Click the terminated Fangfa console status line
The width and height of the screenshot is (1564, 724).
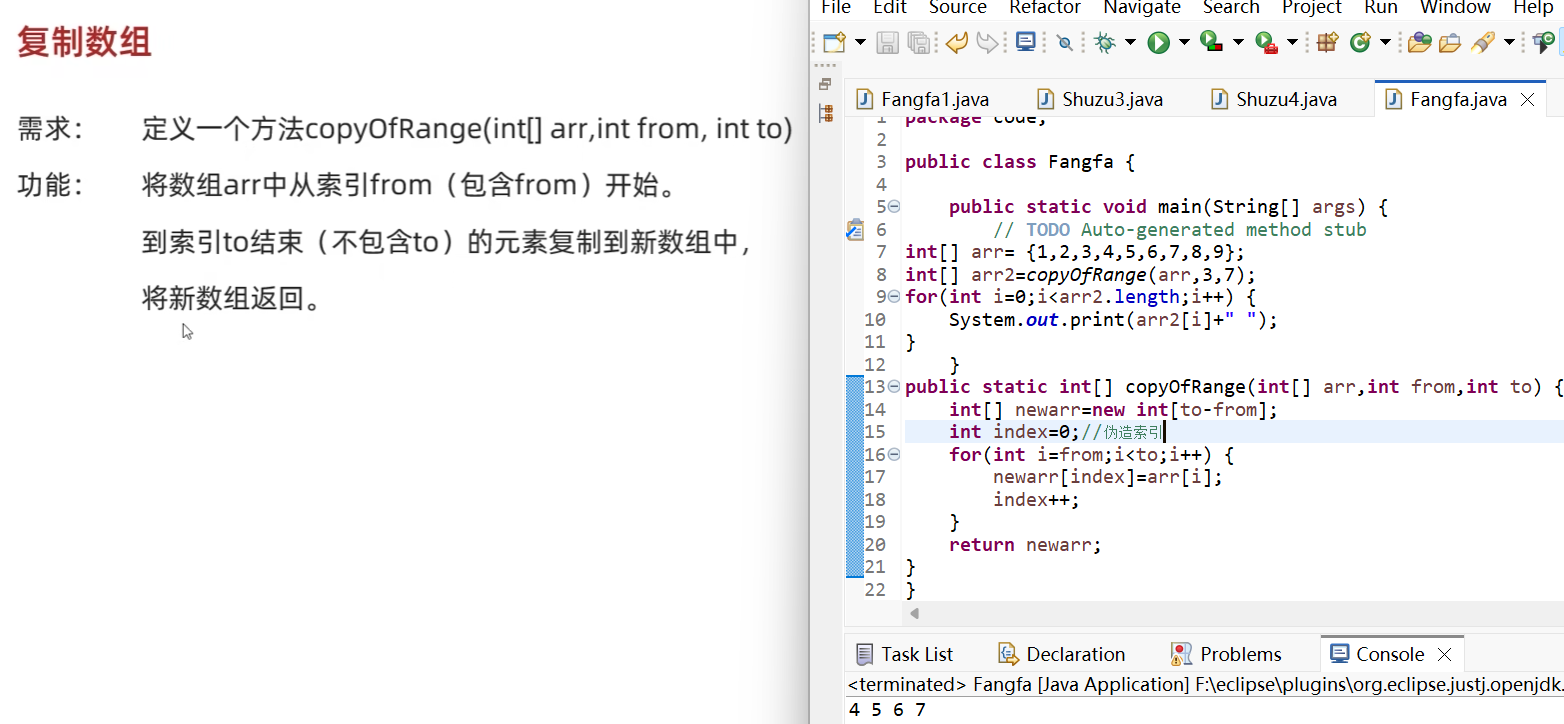pos(1205,685)
